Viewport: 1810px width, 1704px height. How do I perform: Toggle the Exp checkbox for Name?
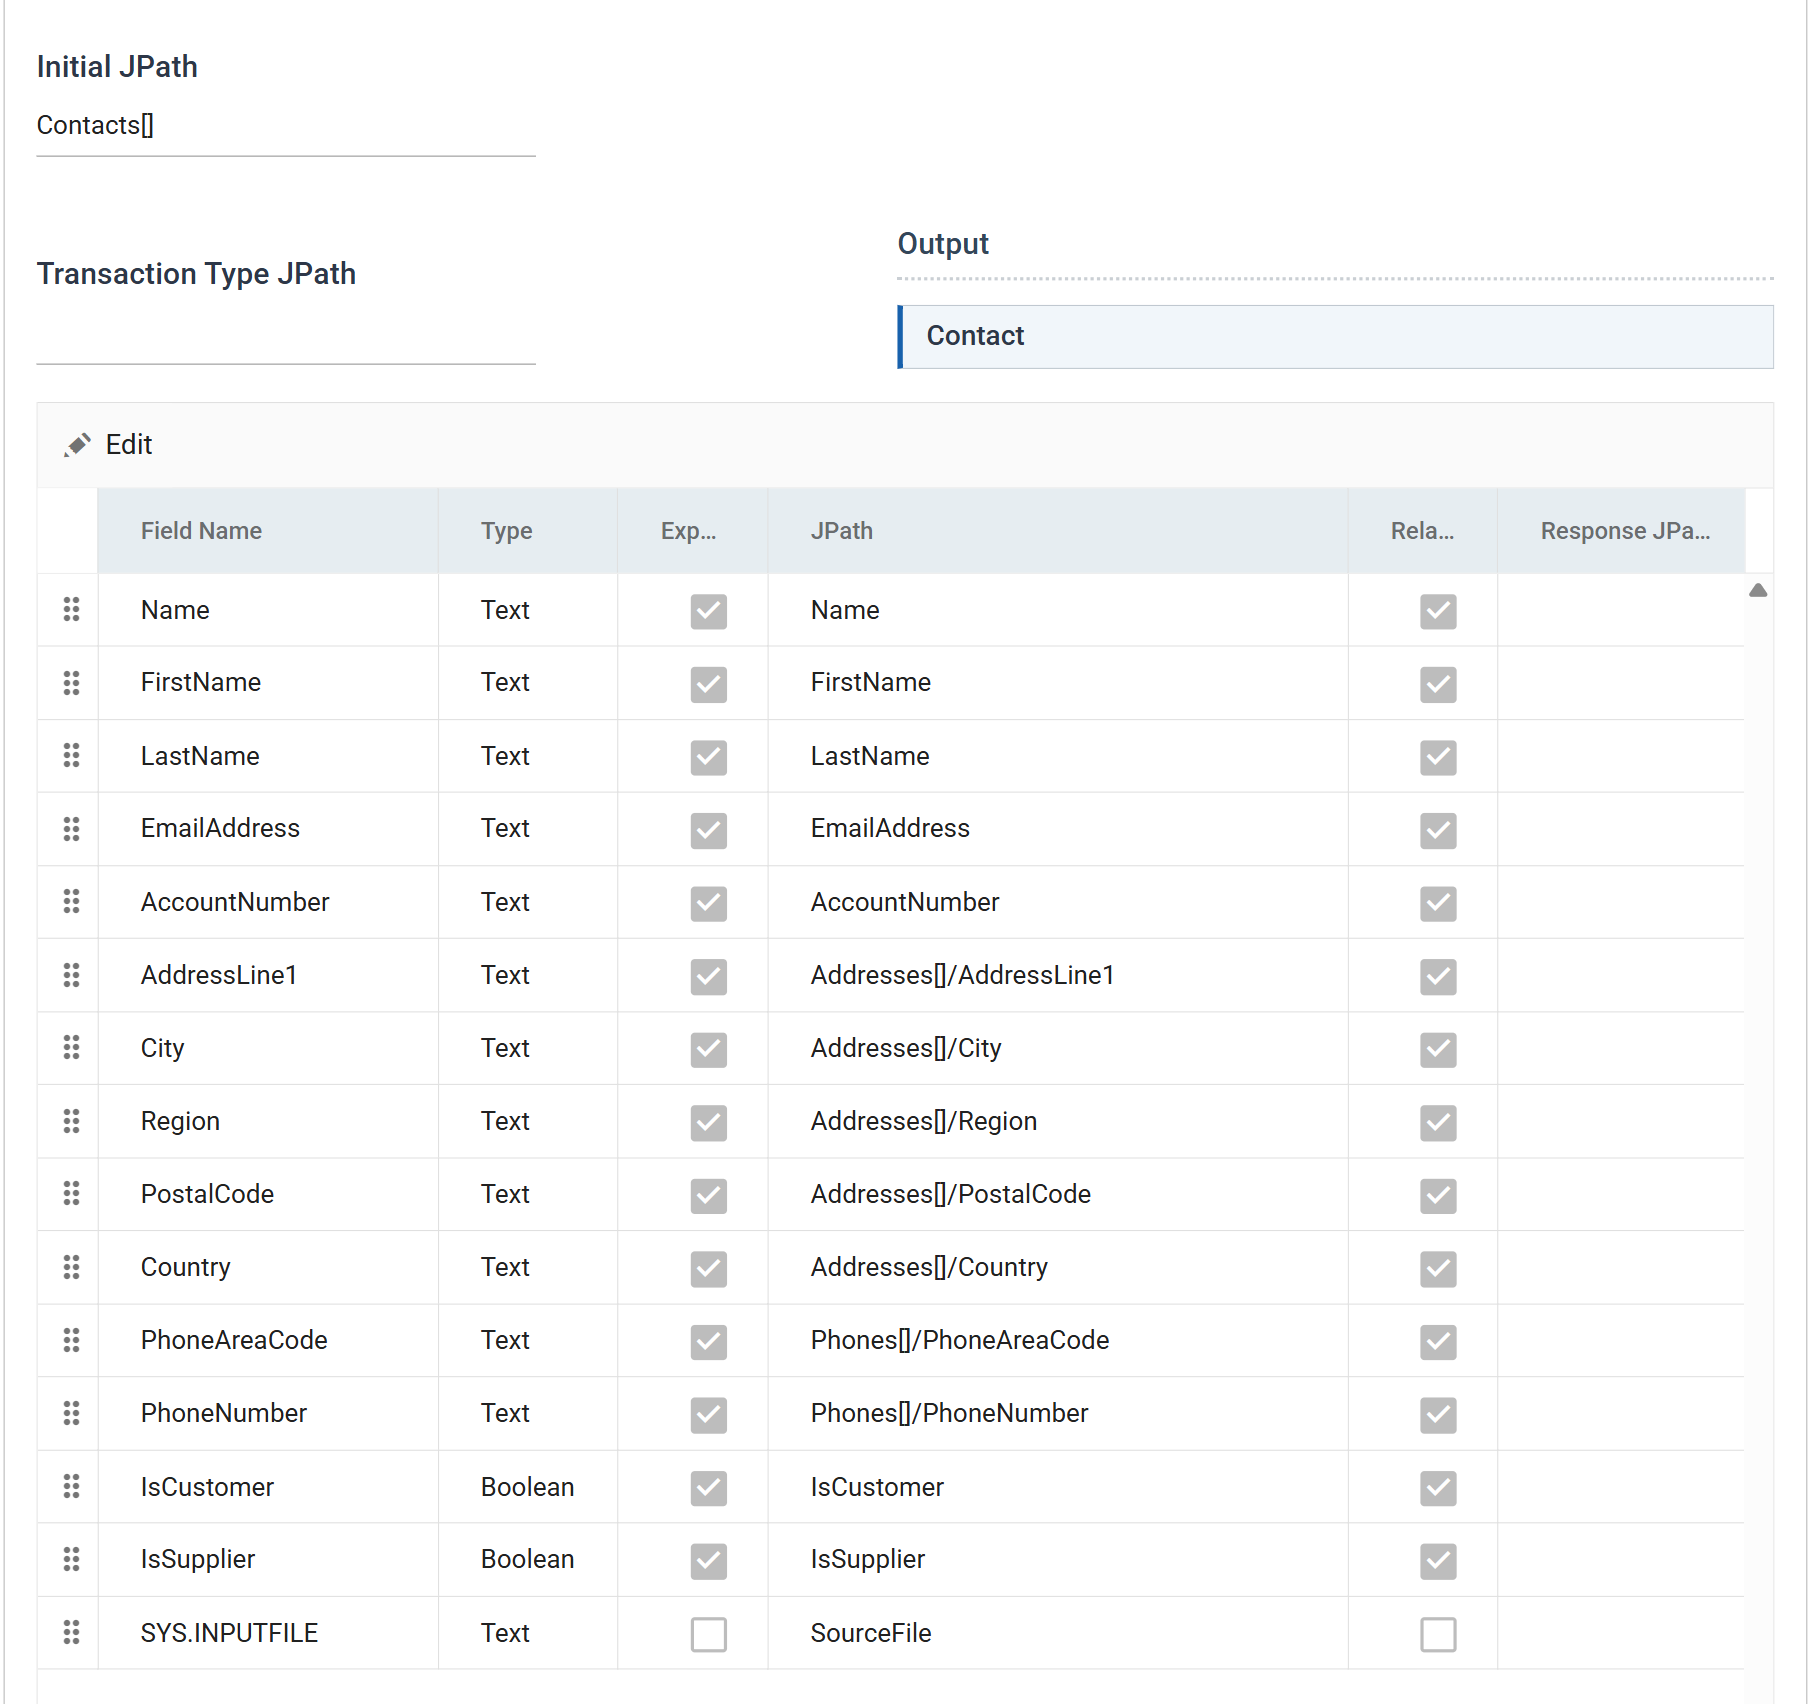pyautogui.click(x=708, y=611)
